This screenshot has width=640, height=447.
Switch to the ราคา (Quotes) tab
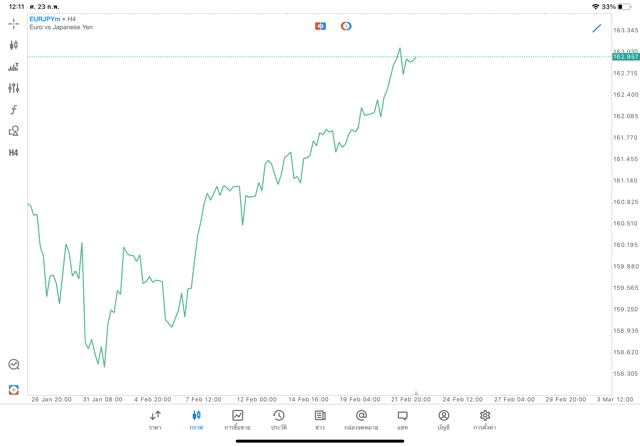pyautogui.click(x=155, y=419)
